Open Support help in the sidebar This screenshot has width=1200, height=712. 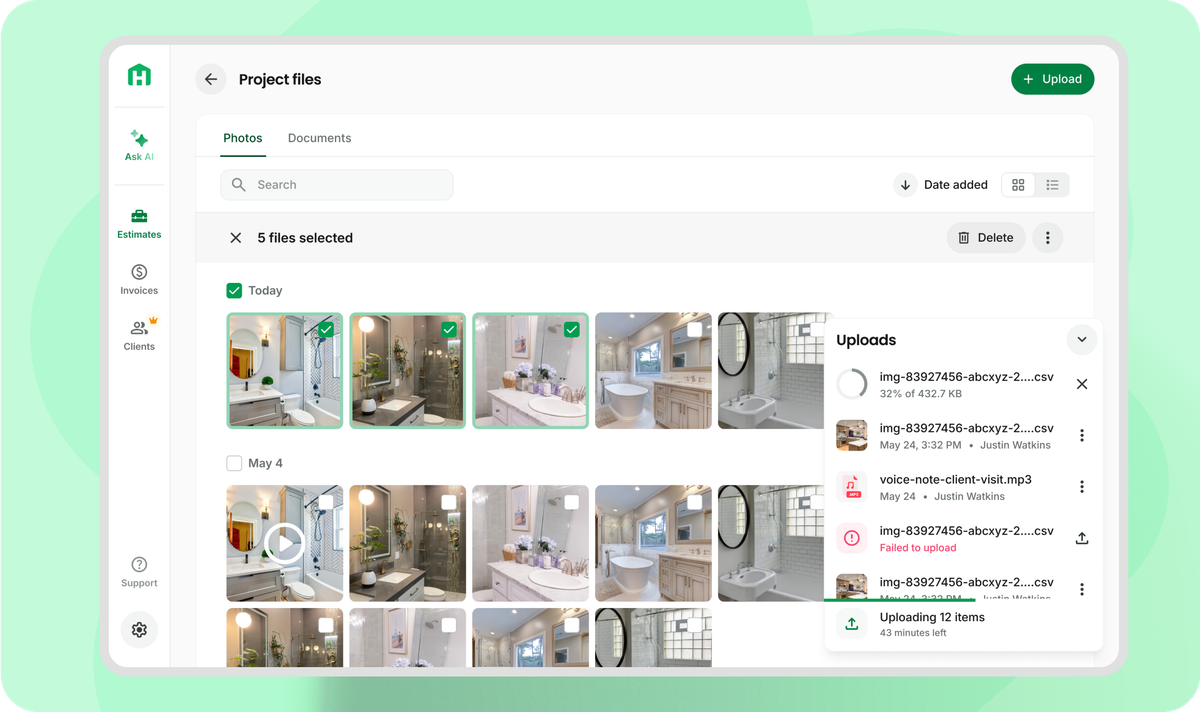(x=139, y=572)
